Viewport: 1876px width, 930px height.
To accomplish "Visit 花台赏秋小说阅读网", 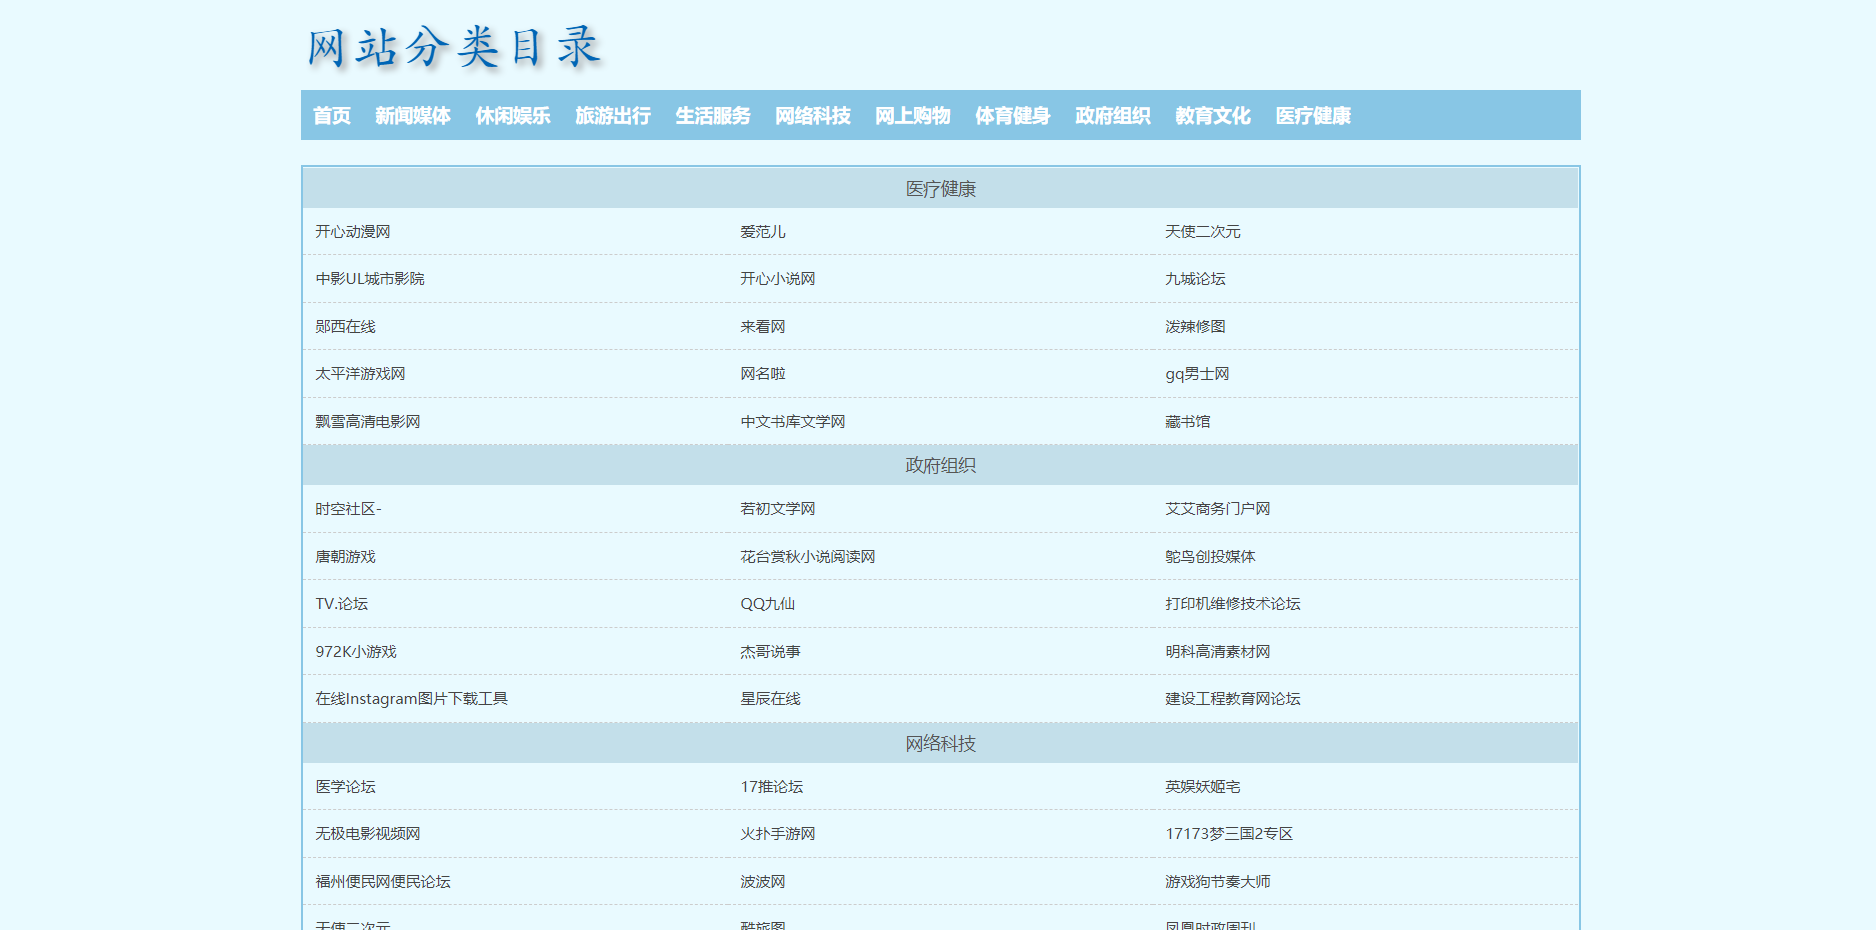I will point(807,557).
